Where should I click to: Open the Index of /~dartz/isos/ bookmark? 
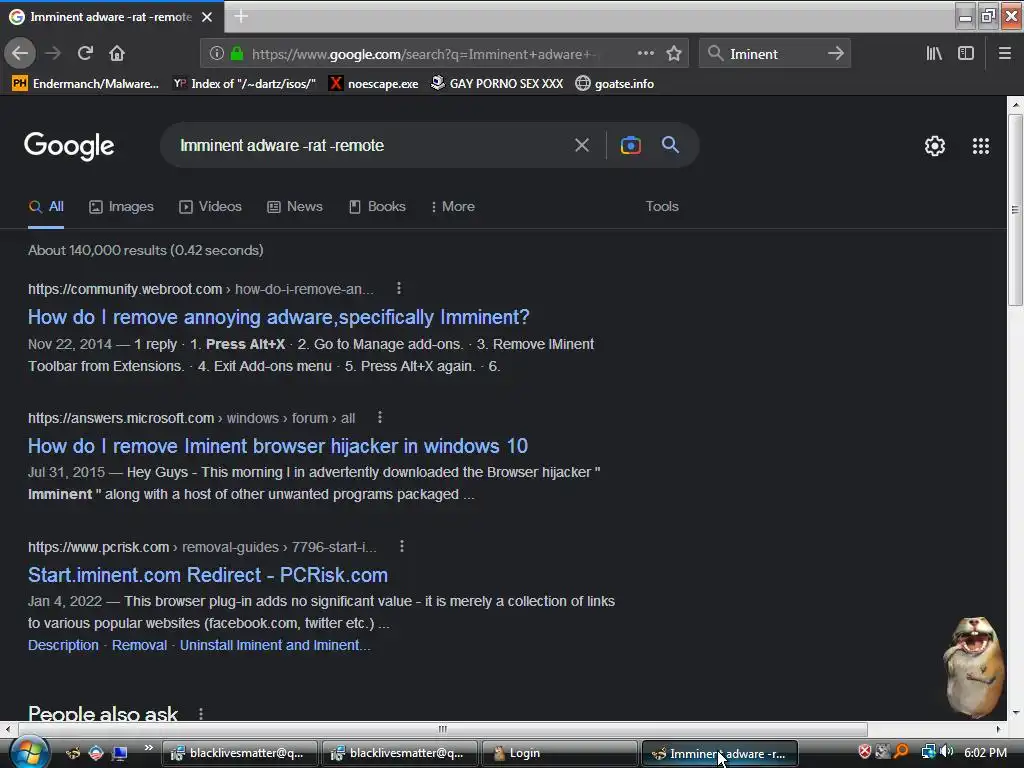244,84
